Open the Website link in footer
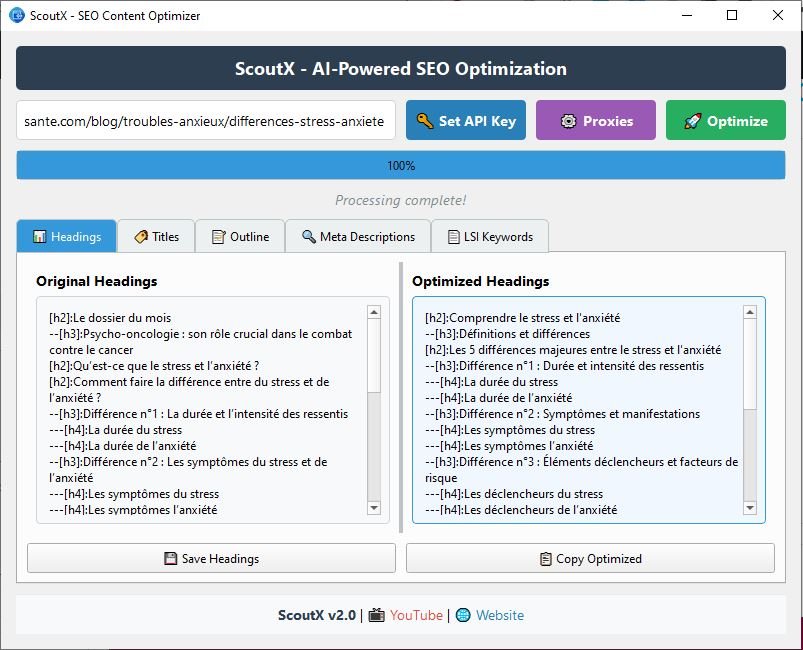This screenshot has width=803, height=650. (x=500, y=615)
